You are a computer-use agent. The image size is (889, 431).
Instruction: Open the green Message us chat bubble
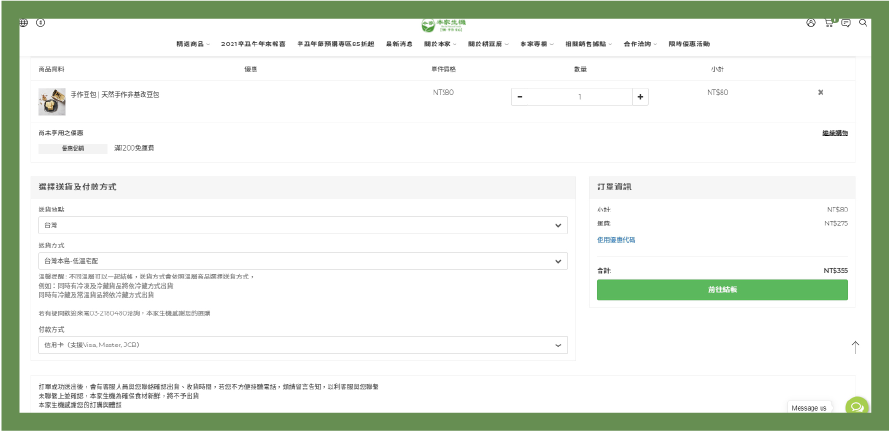(856, 407)
